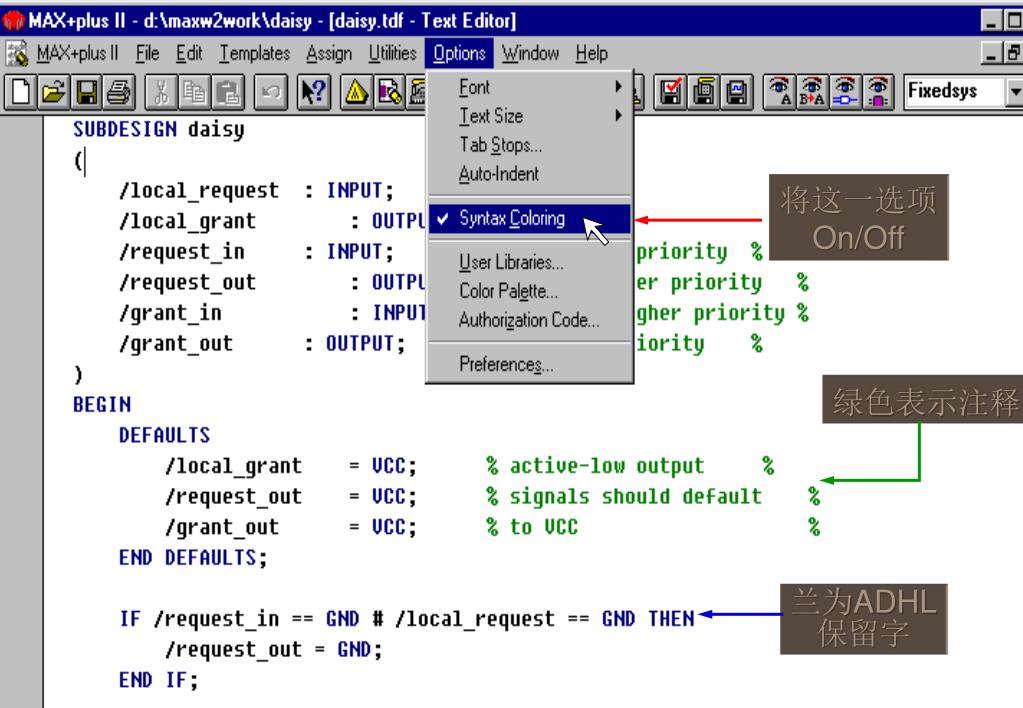
Task: Click the THEN keyword in the IF line
Action: [671, 619]
